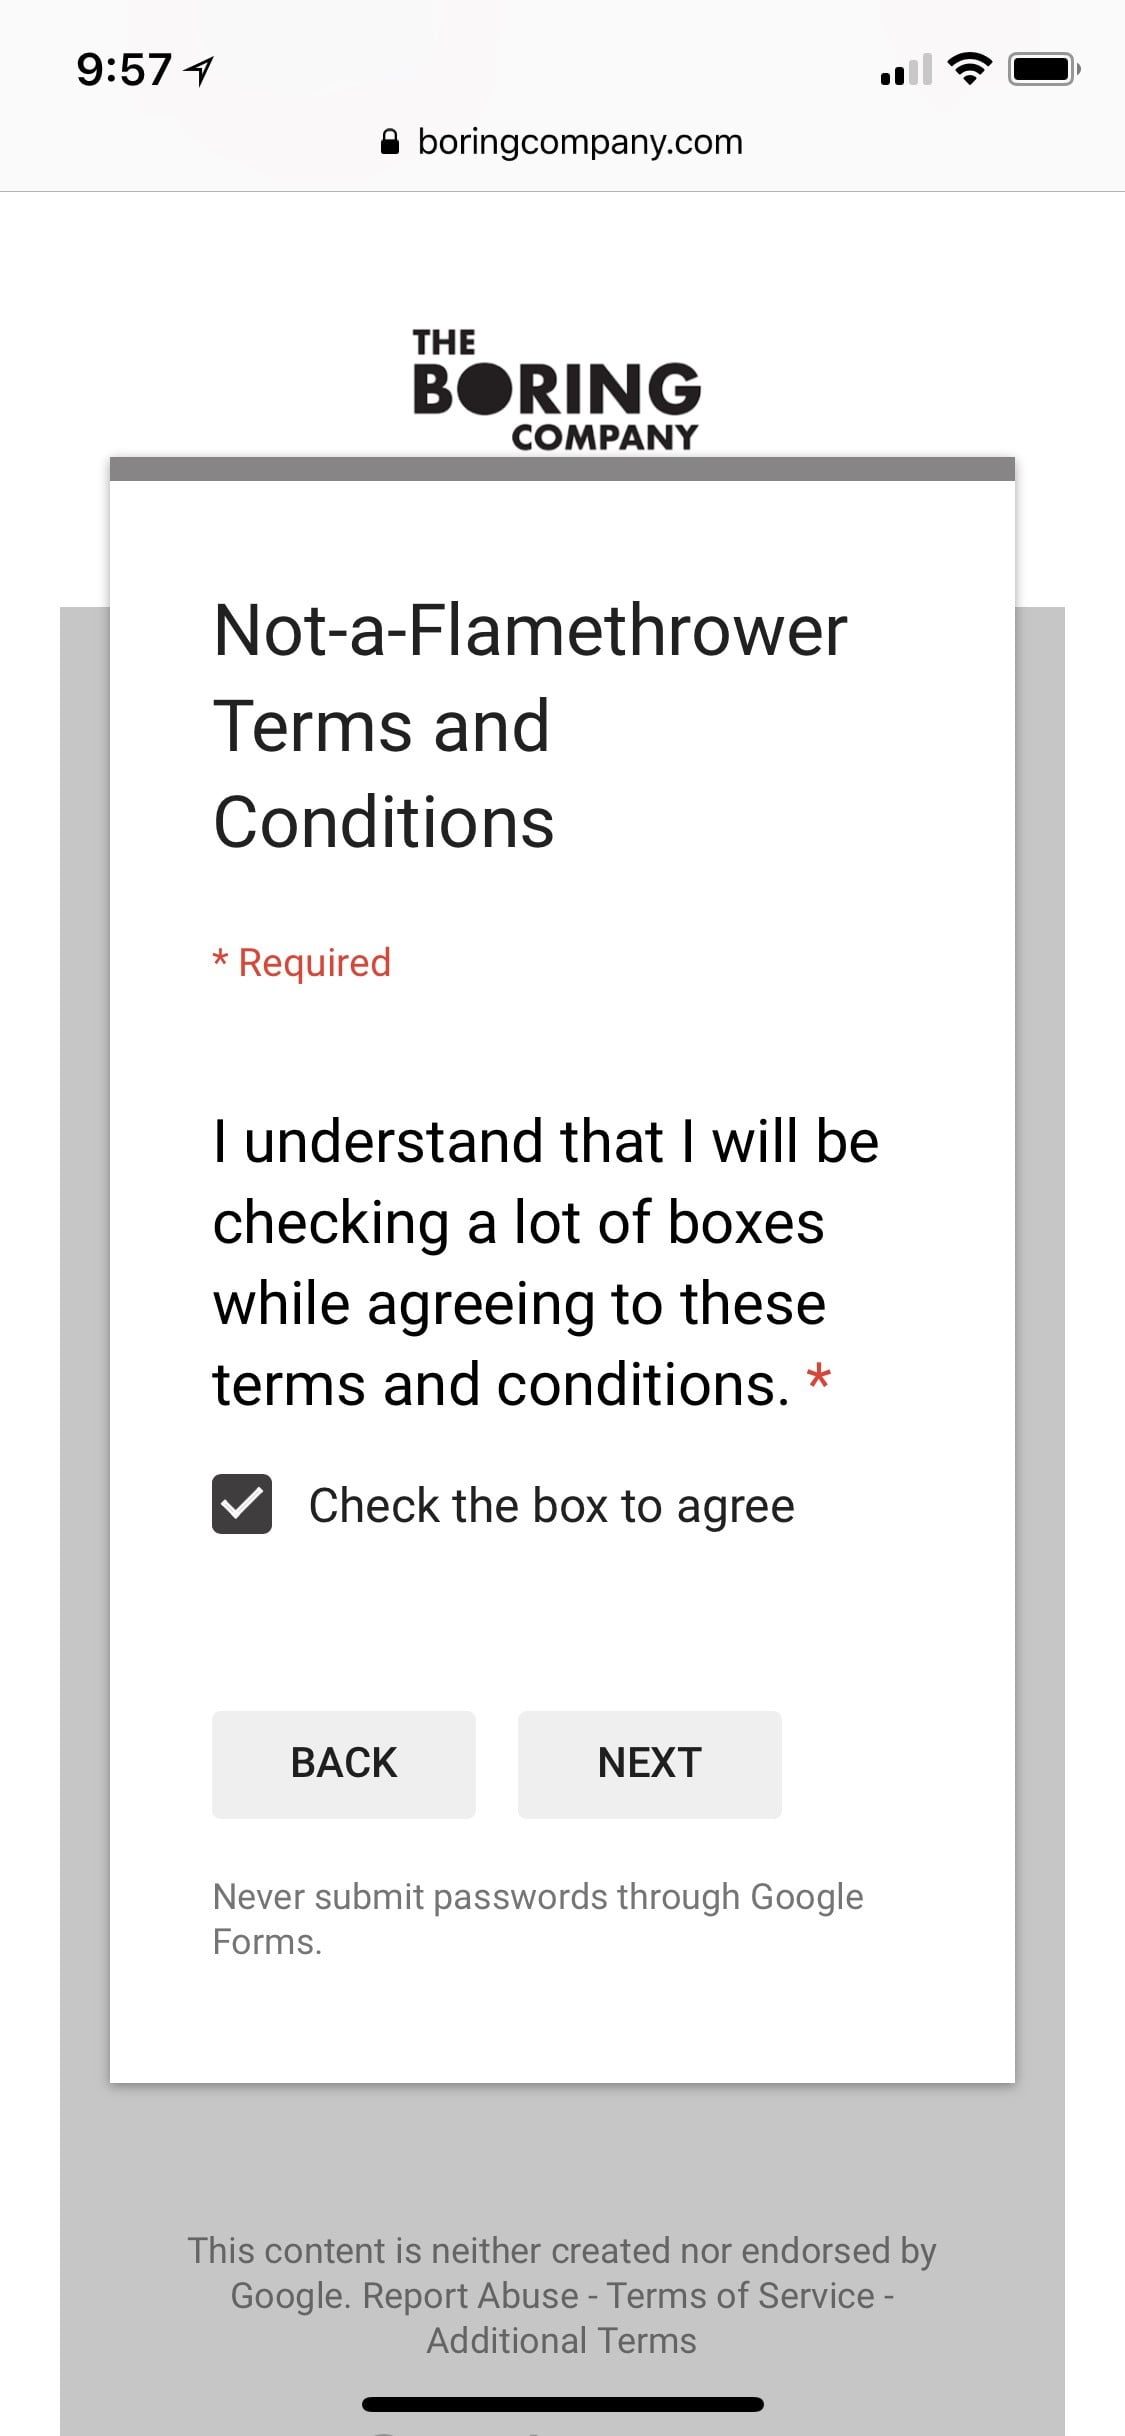Image resolution: width=1125 pixels, height=2436 pixels.
Task: Open the Report Abuse link
Action: (x=470, y=2296)
